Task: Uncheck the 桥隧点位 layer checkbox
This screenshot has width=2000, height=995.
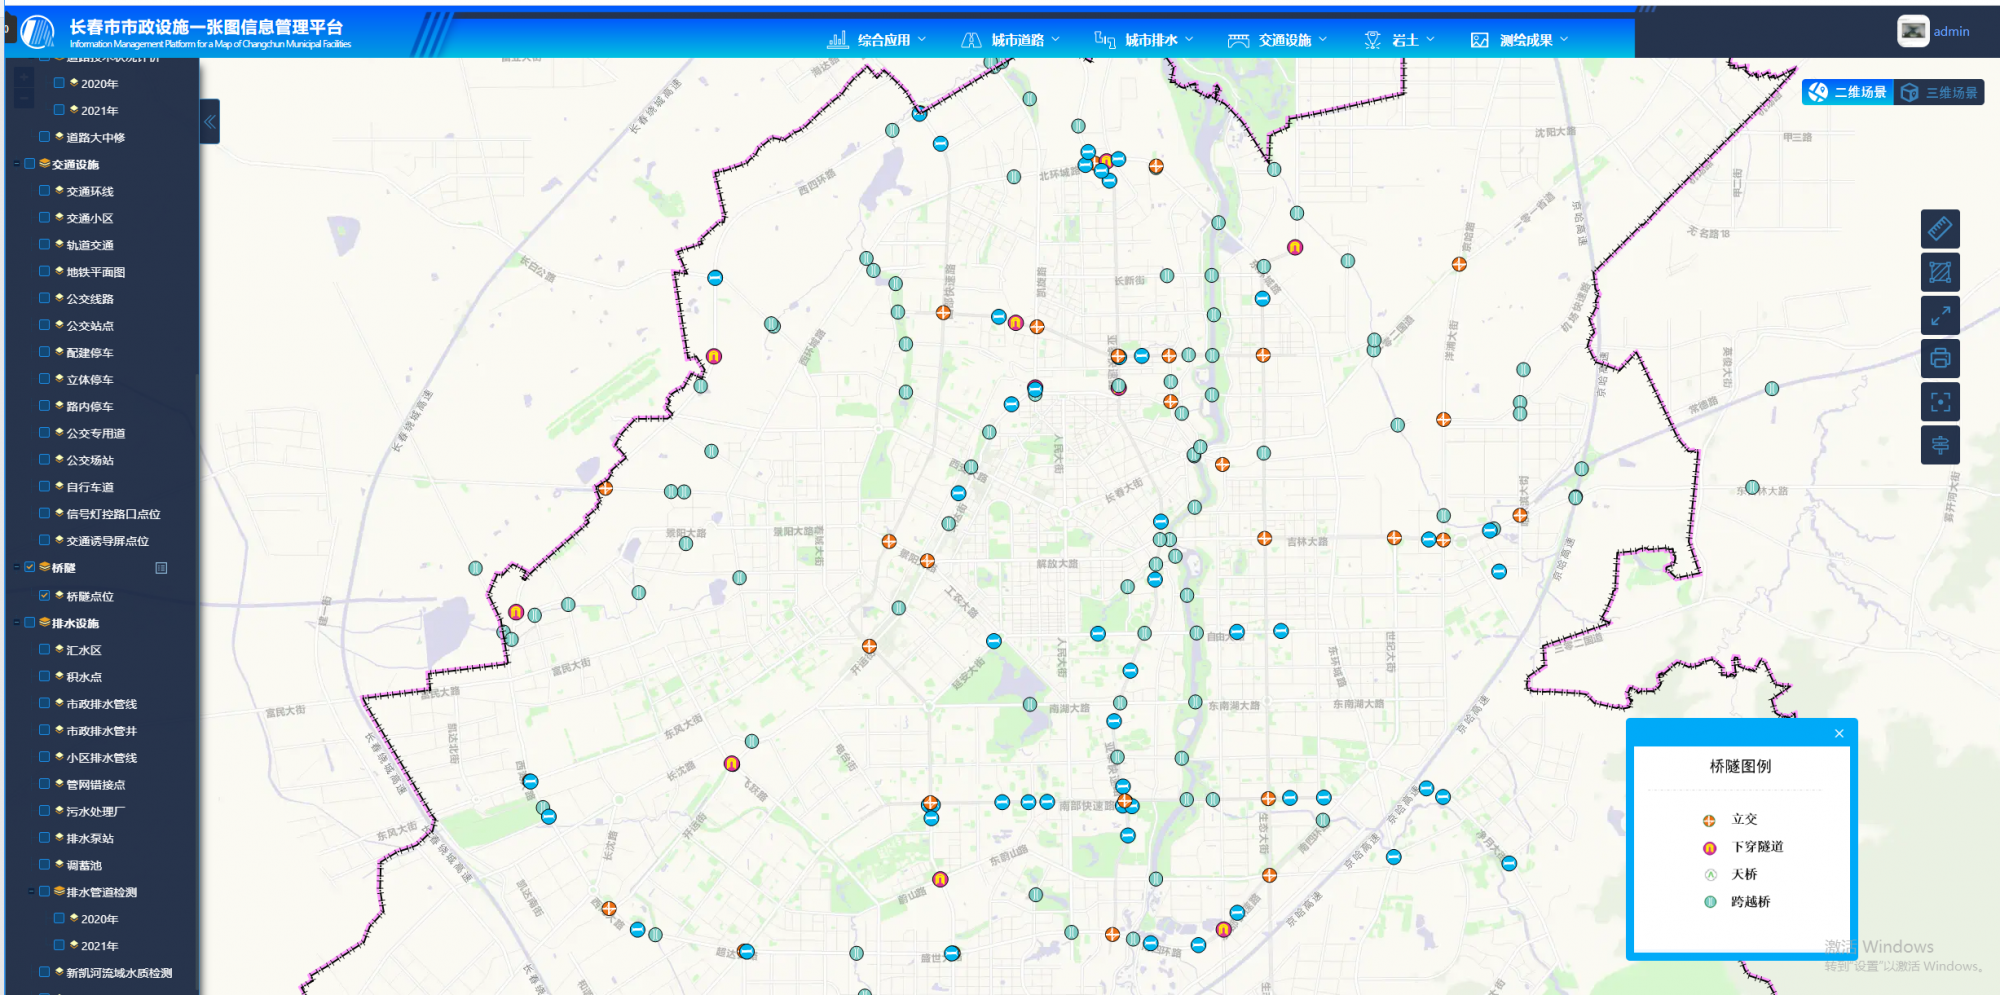Action: (x=44, y=596)
